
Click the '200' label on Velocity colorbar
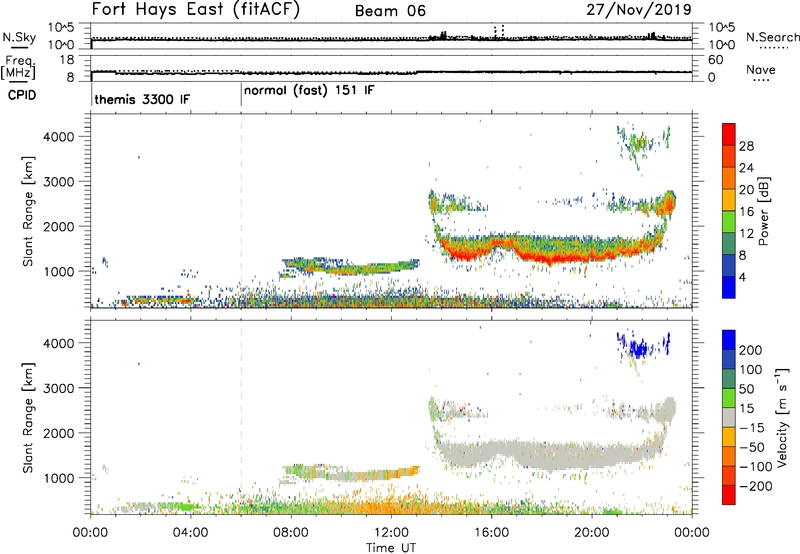click(751, 350)
